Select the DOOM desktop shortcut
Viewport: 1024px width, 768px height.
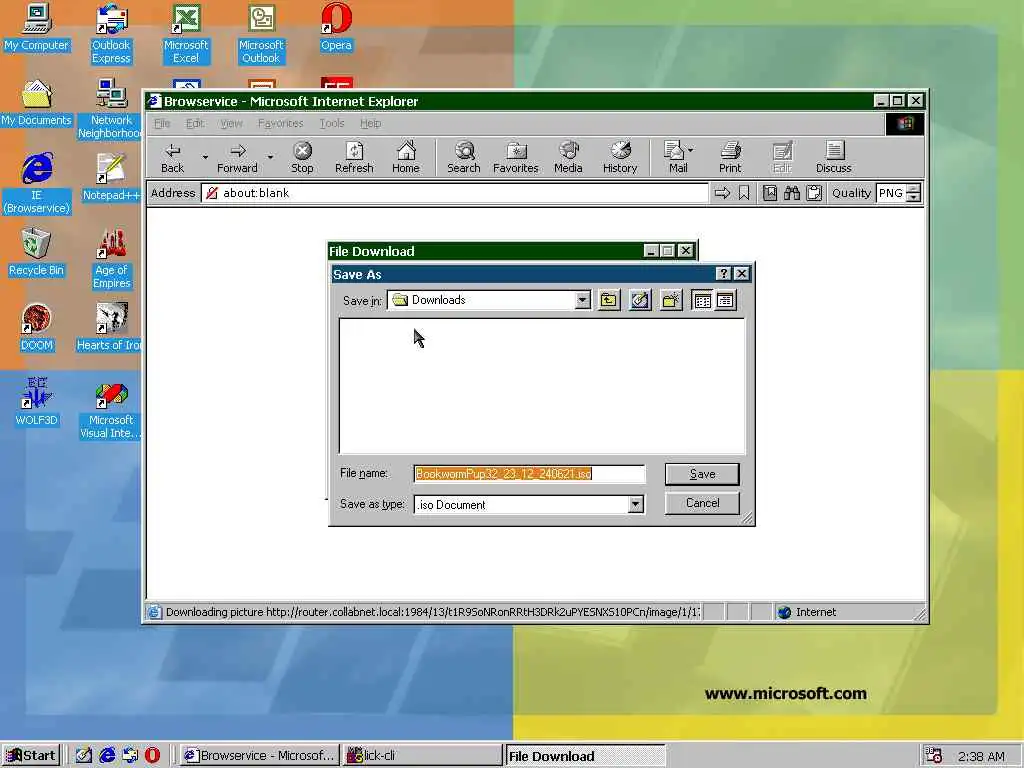(x=37, y=328)
